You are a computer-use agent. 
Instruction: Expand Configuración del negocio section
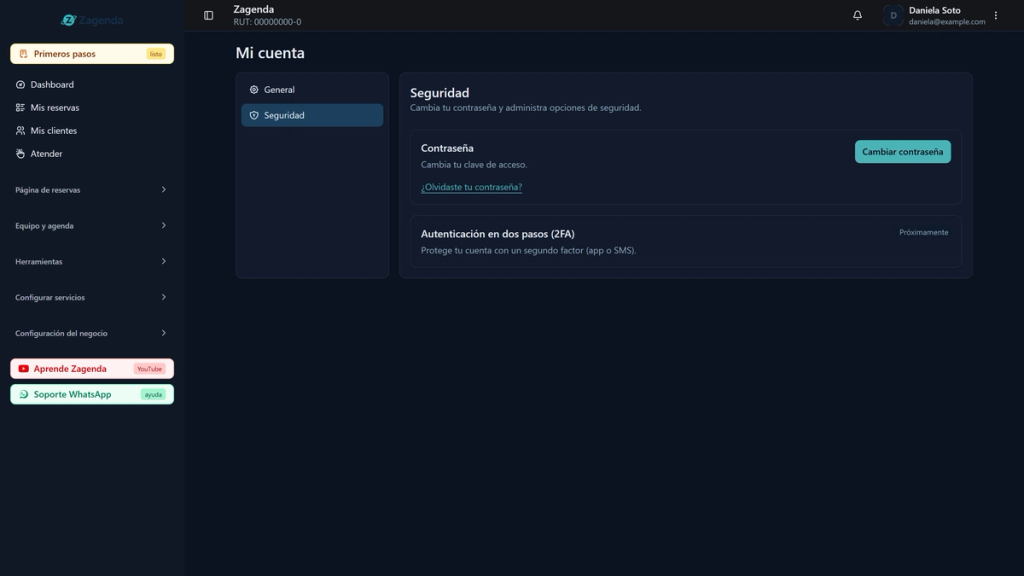[91, 333]
